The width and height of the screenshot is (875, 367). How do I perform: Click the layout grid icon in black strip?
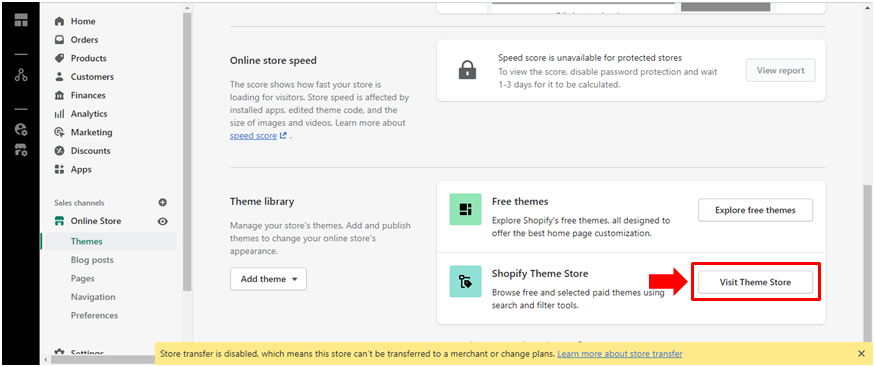(x=21, y=21)
